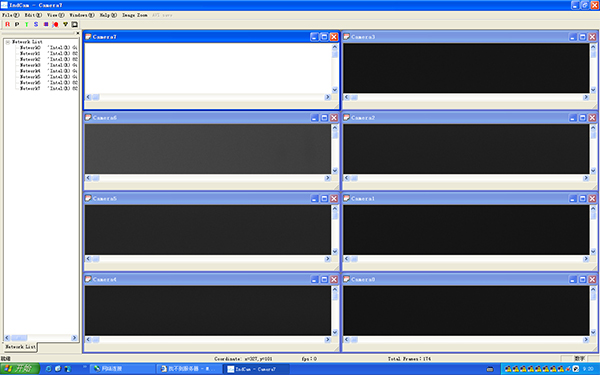Select Network7 in the tree
600x375 pixels.
point(30,88)
